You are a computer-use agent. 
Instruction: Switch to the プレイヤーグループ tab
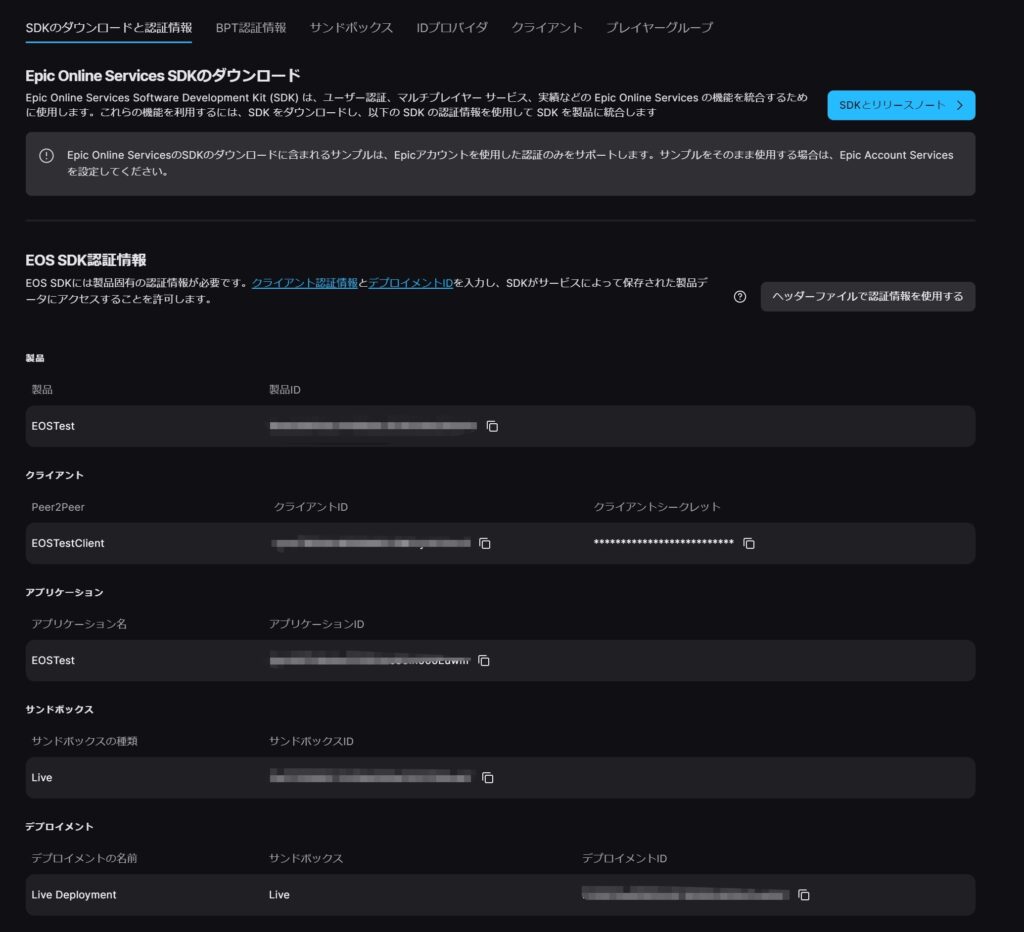(657, 28)
